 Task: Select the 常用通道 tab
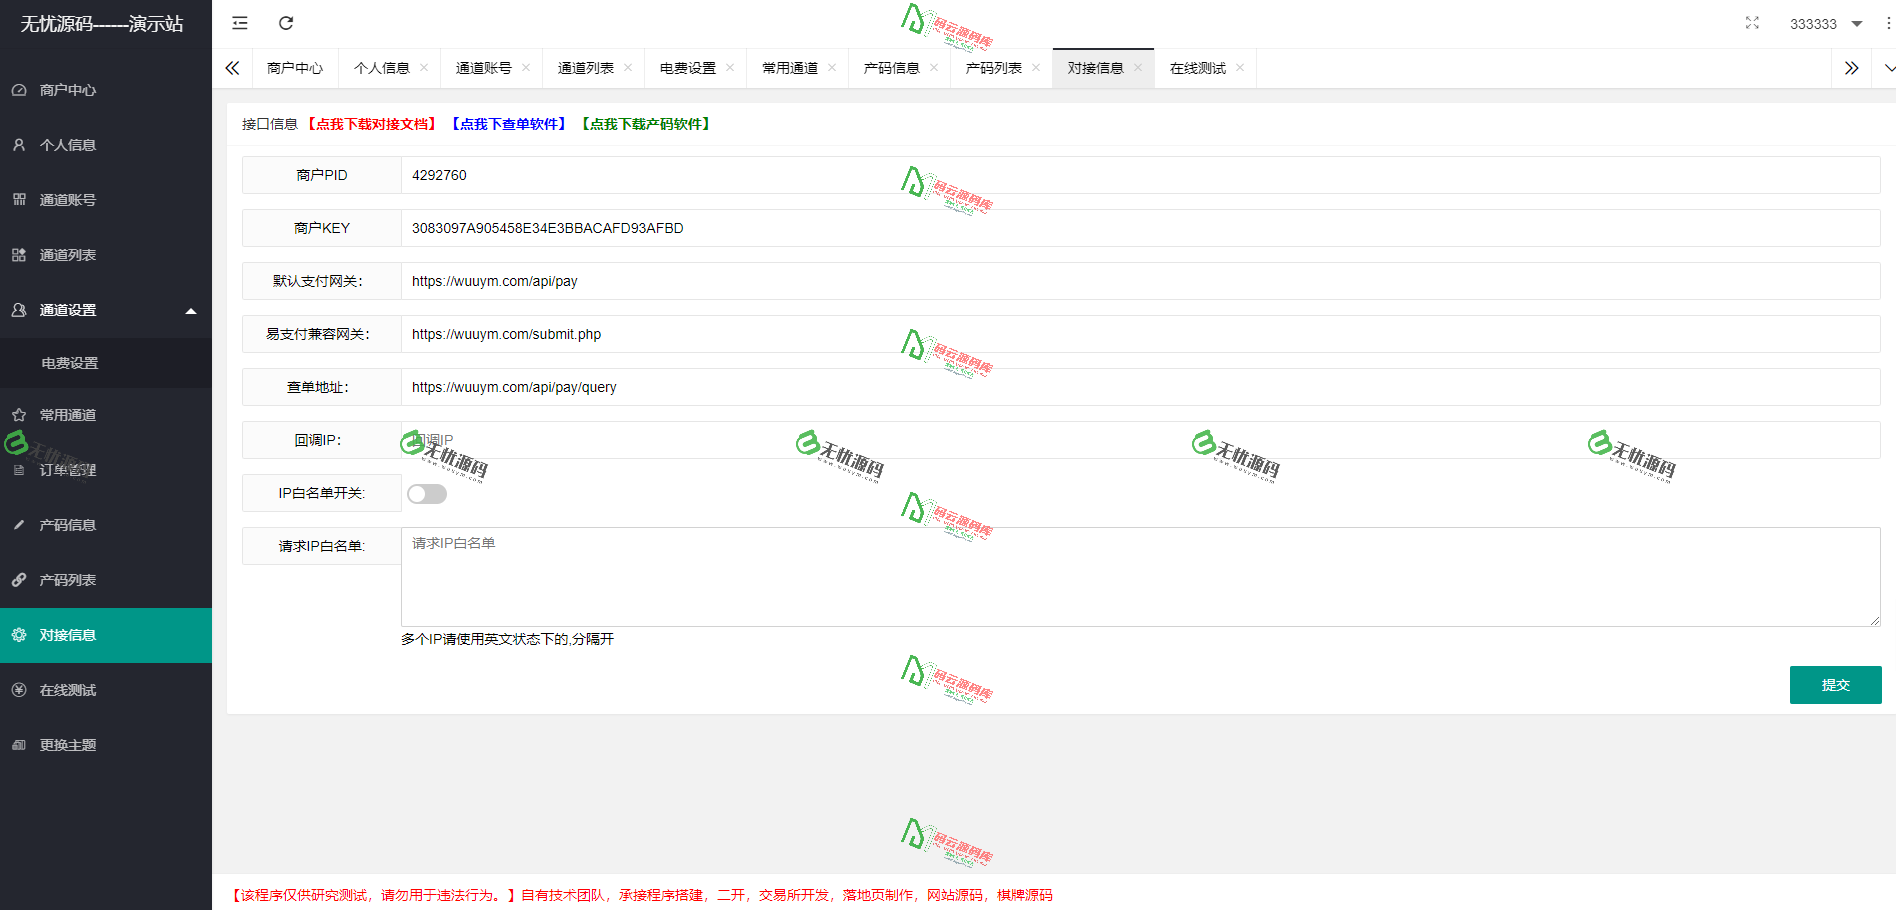(789, 68)
